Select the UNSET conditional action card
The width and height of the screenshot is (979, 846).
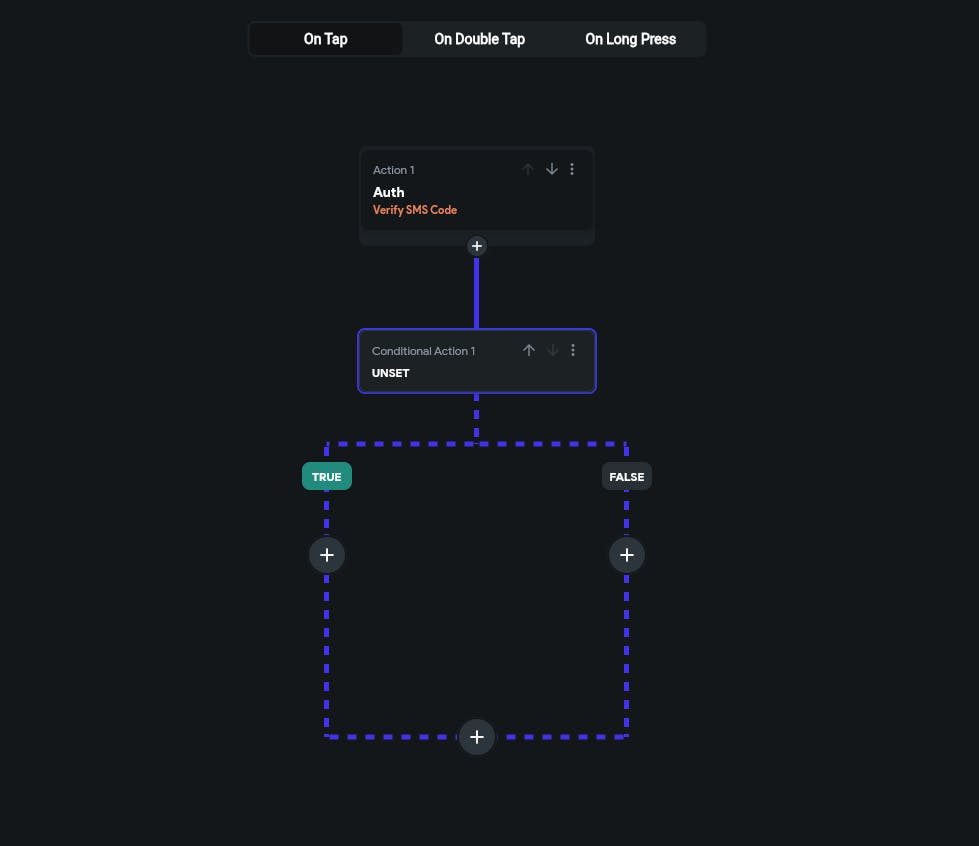476,361
